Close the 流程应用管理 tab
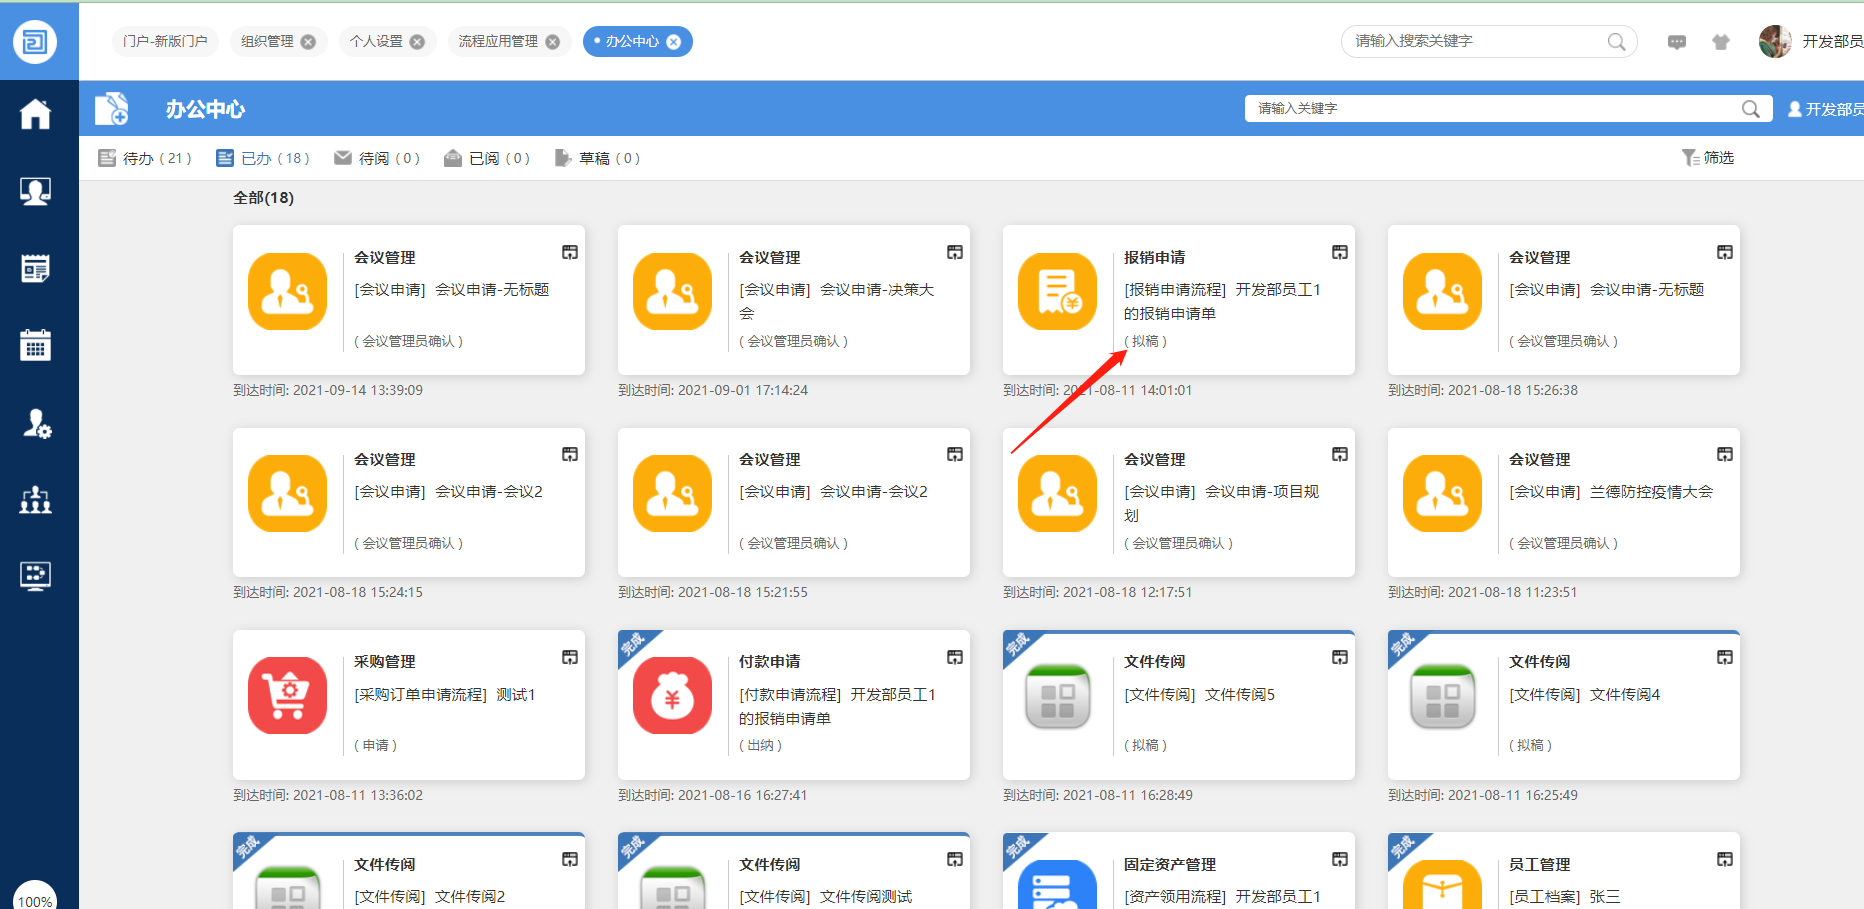The image size is (1864, 909). 553,42
